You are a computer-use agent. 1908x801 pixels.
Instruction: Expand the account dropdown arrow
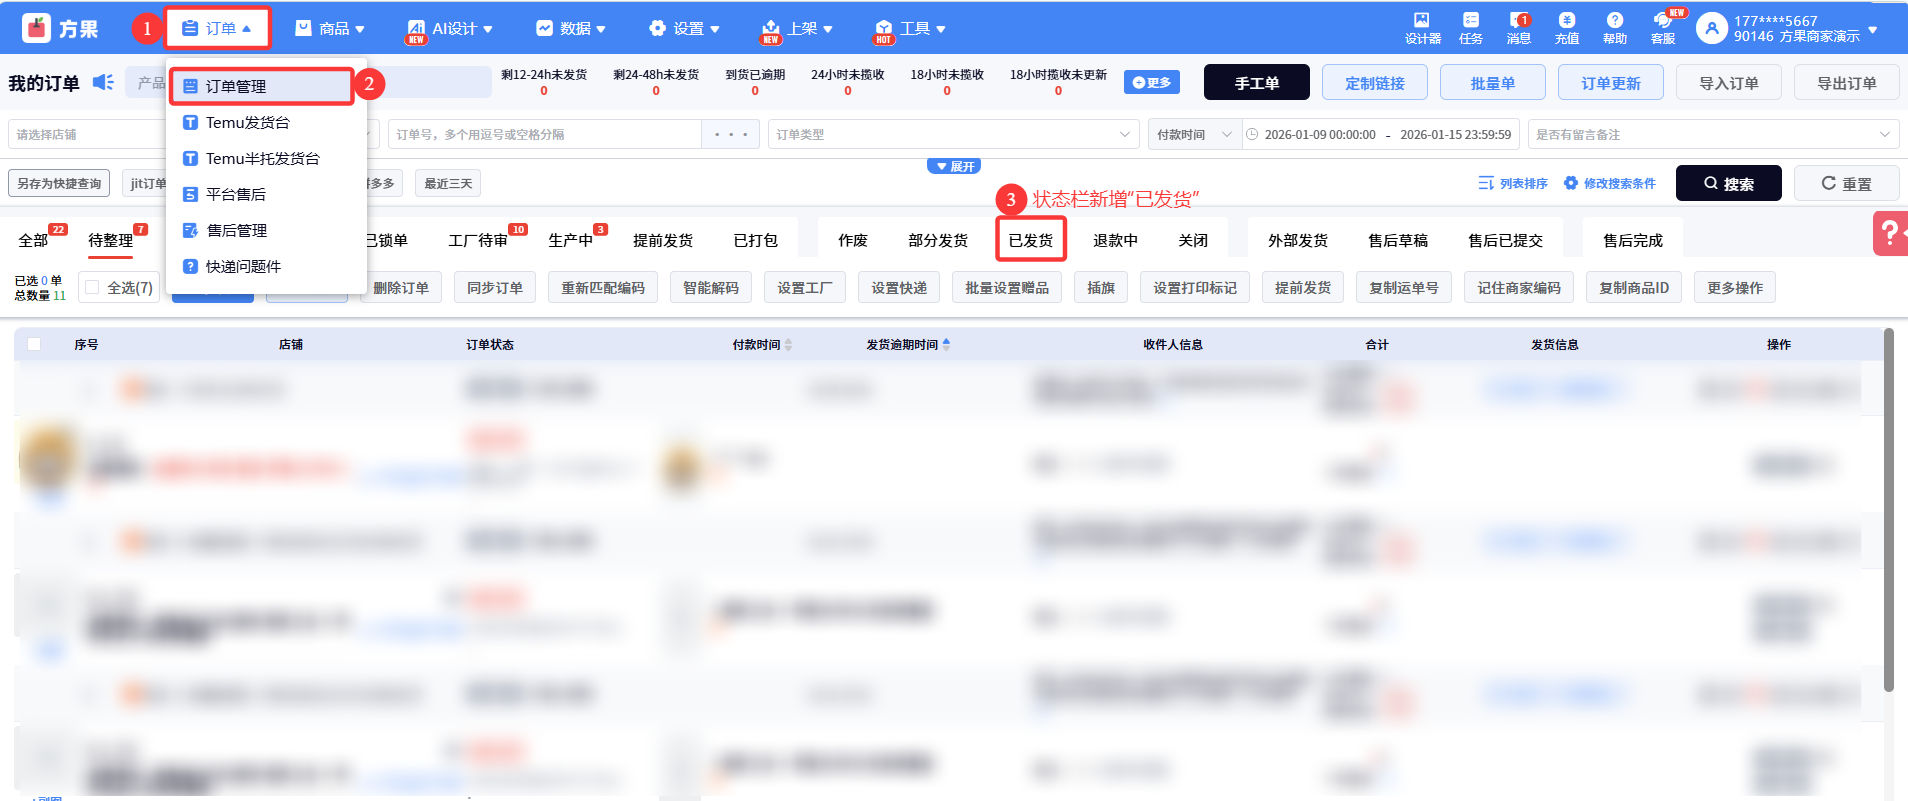[1873, 29]
